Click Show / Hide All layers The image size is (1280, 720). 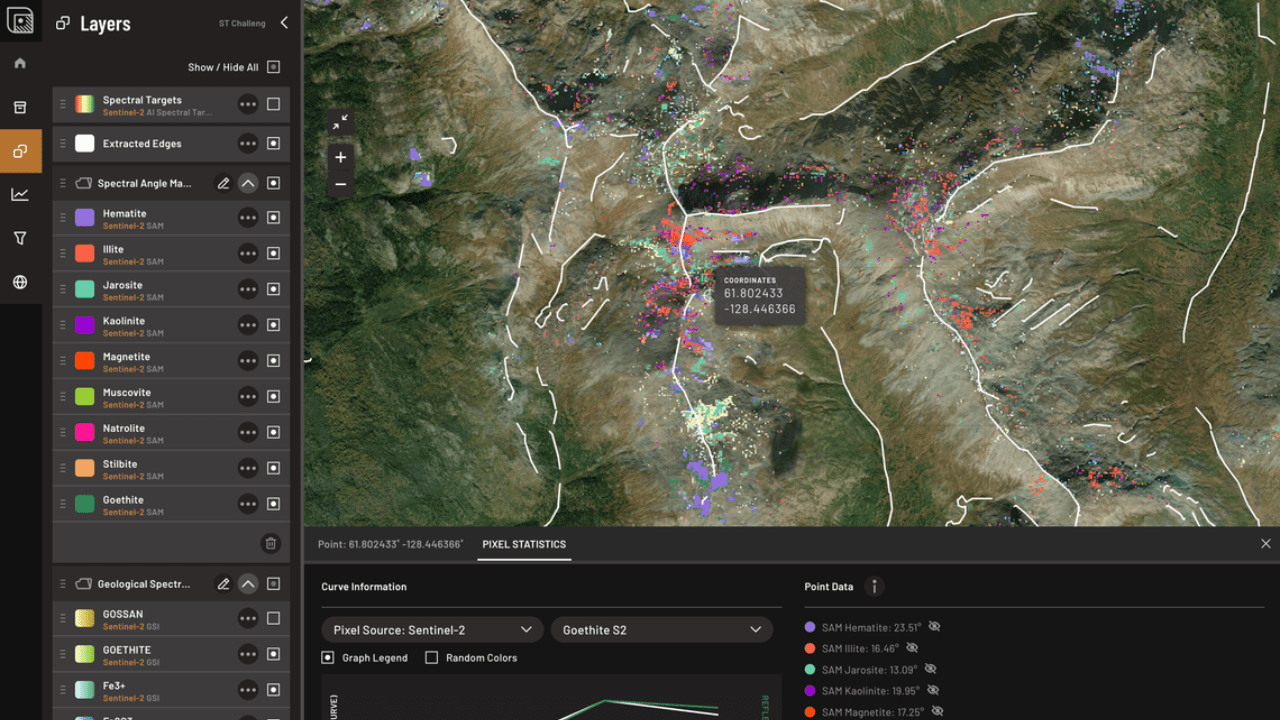273,67
